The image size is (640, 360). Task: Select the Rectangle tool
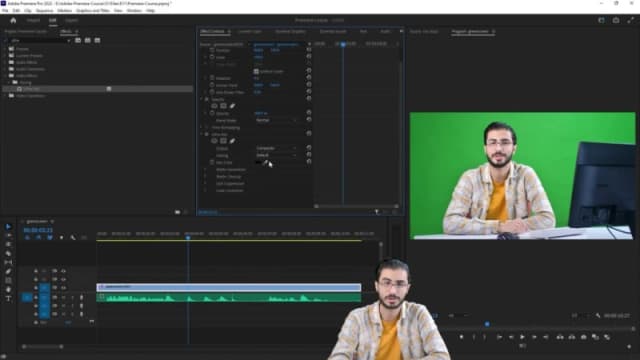pyautogui.click(x=8, y=280)
